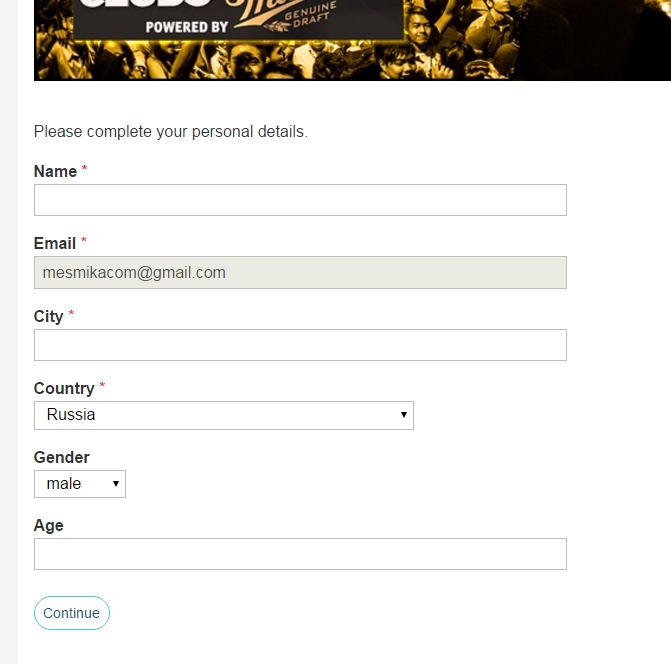The image size is (671, 664).
Task: Click the City field label
Action: pyautogui.click(x=48, y=317)
